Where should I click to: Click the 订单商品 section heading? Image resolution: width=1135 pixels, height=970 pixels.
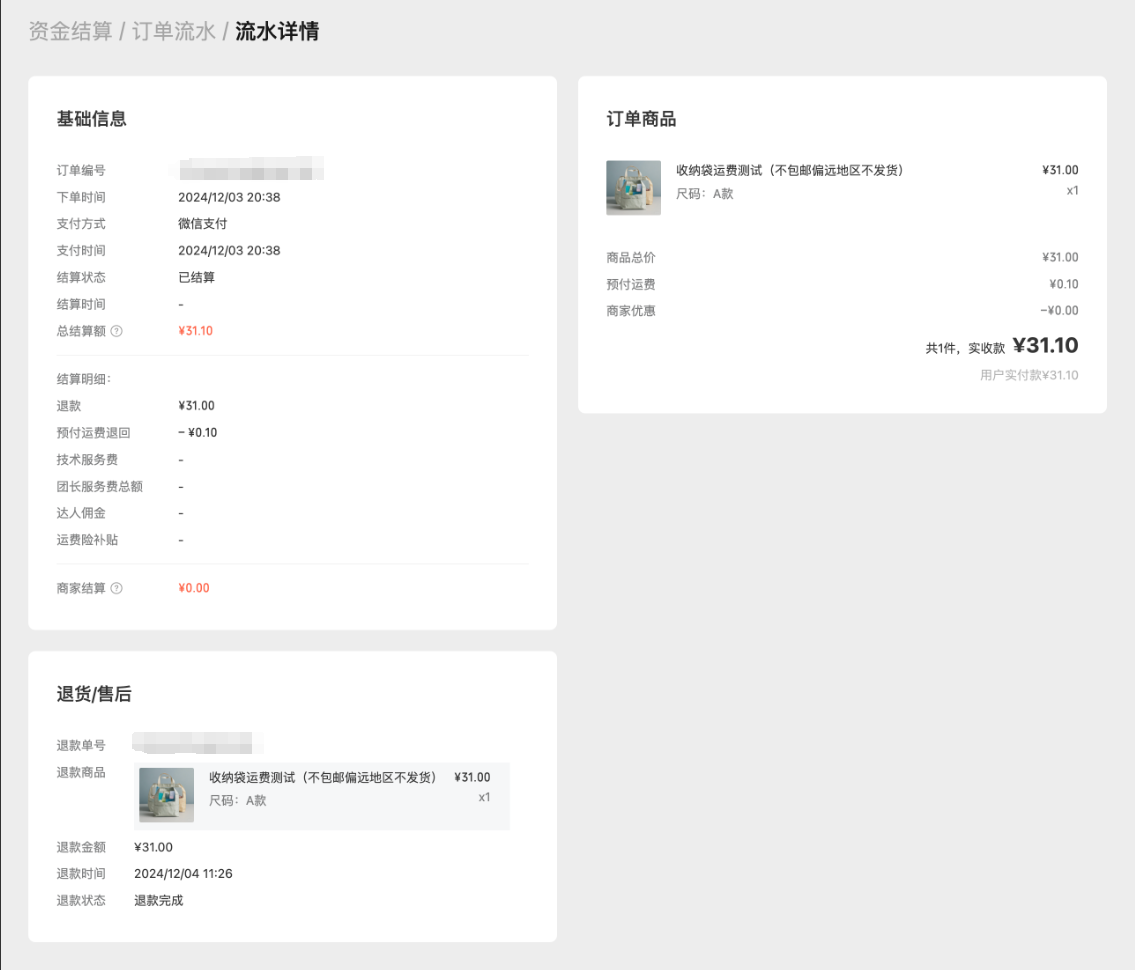[x=641, y=119]
